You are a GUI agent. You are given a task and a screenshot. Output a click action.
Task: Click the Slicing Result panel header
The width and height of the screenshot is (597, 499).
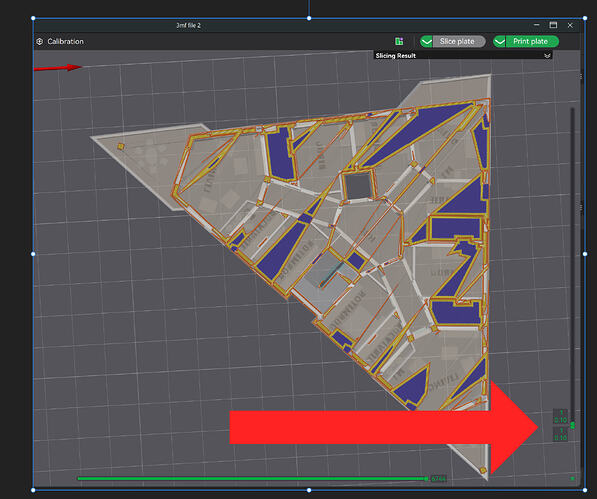(x=463, y=56)
